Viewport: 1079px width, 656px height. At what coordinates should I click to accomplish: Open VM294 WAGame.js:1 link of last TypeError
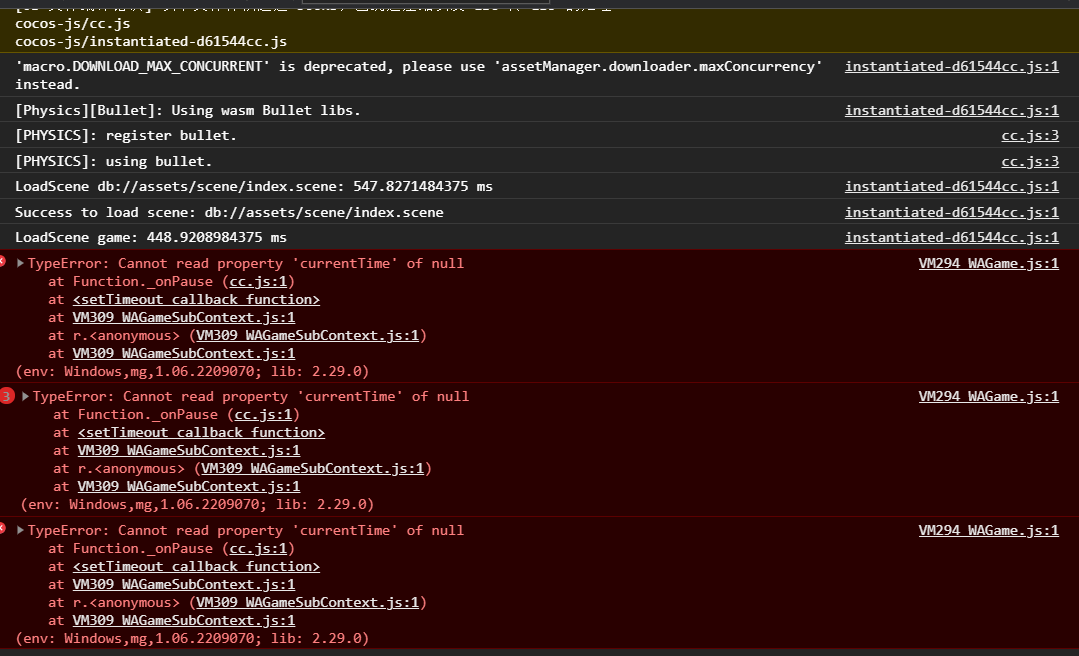[988, 531]
